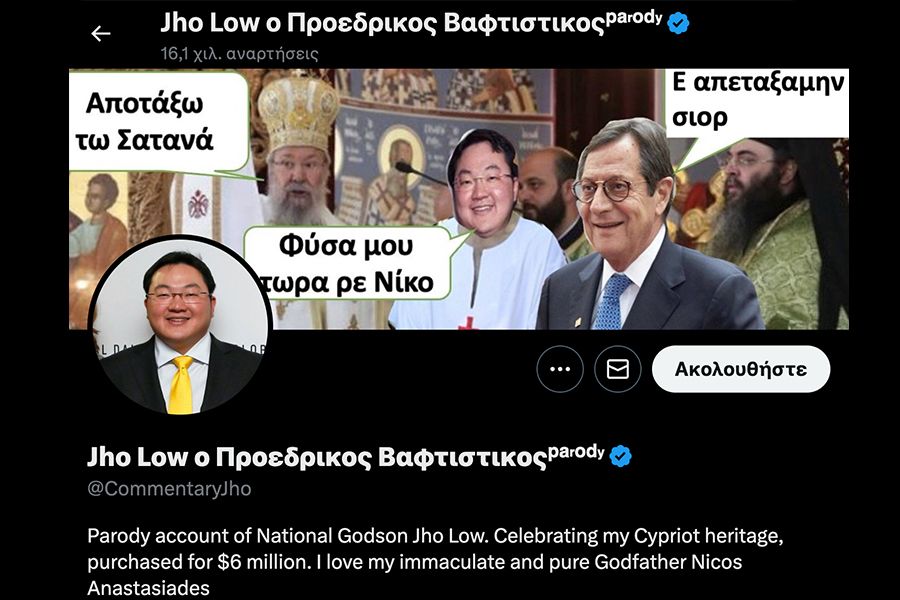
Task: Click the parody label in the top header
Action: pos(634,17)
